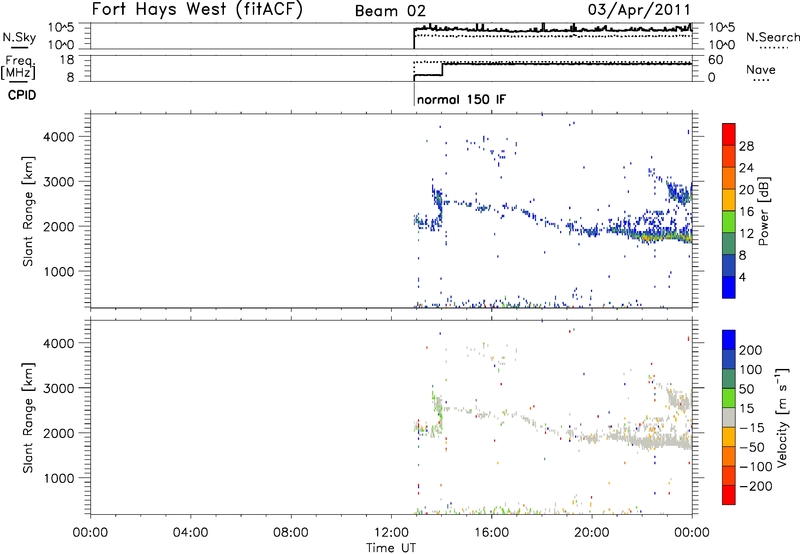
Task: Click the 'Time UT' axis title
Action: tap(391, 548)
